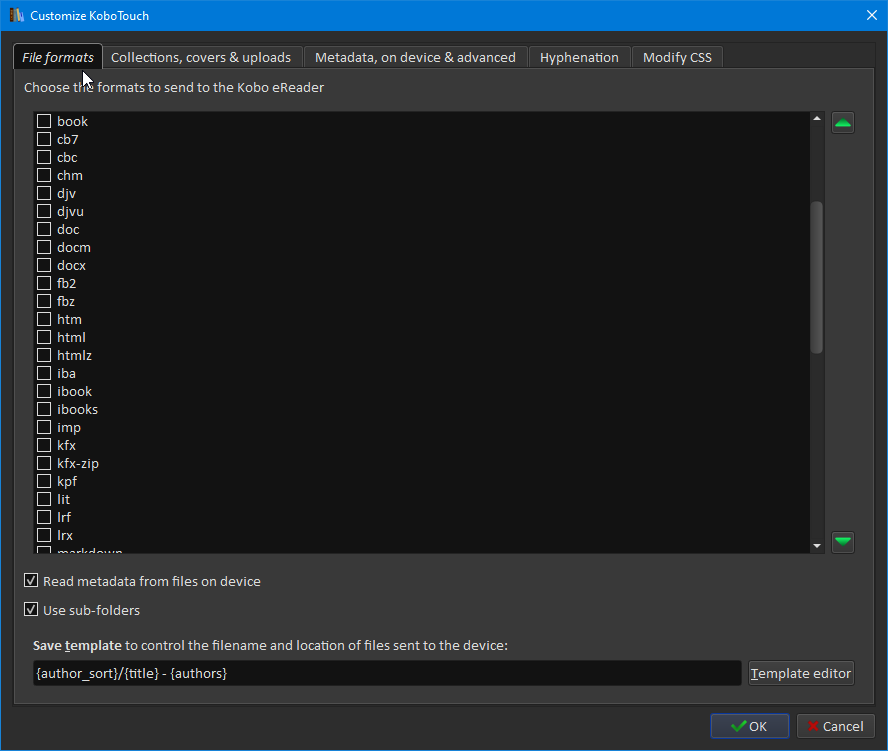The image size is (888, 751).
Task: Toggle the djvu format checkbox
Action: [x=44, y=211]
